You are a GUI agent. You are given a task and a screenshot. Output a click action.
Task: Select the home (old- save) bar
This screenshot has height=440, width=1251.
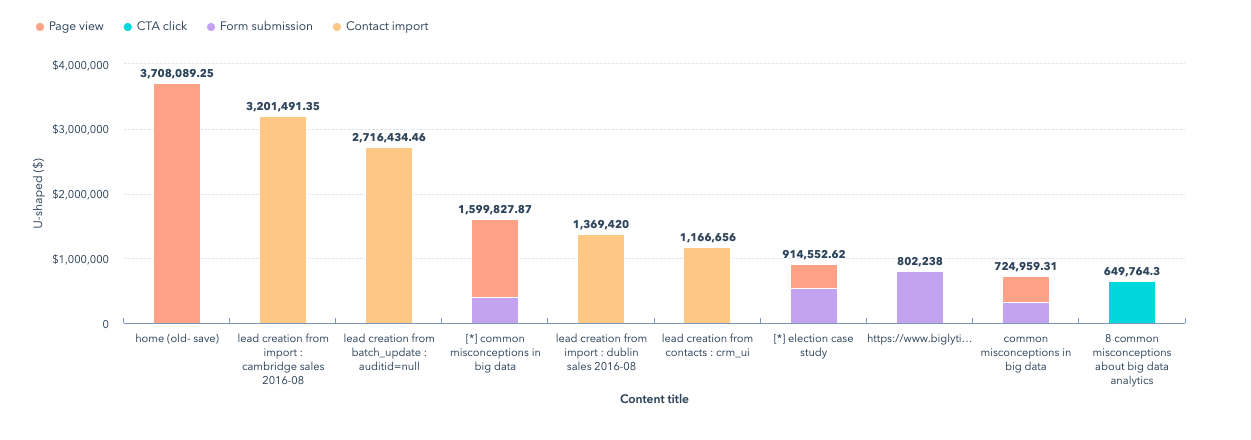[177, 204]
